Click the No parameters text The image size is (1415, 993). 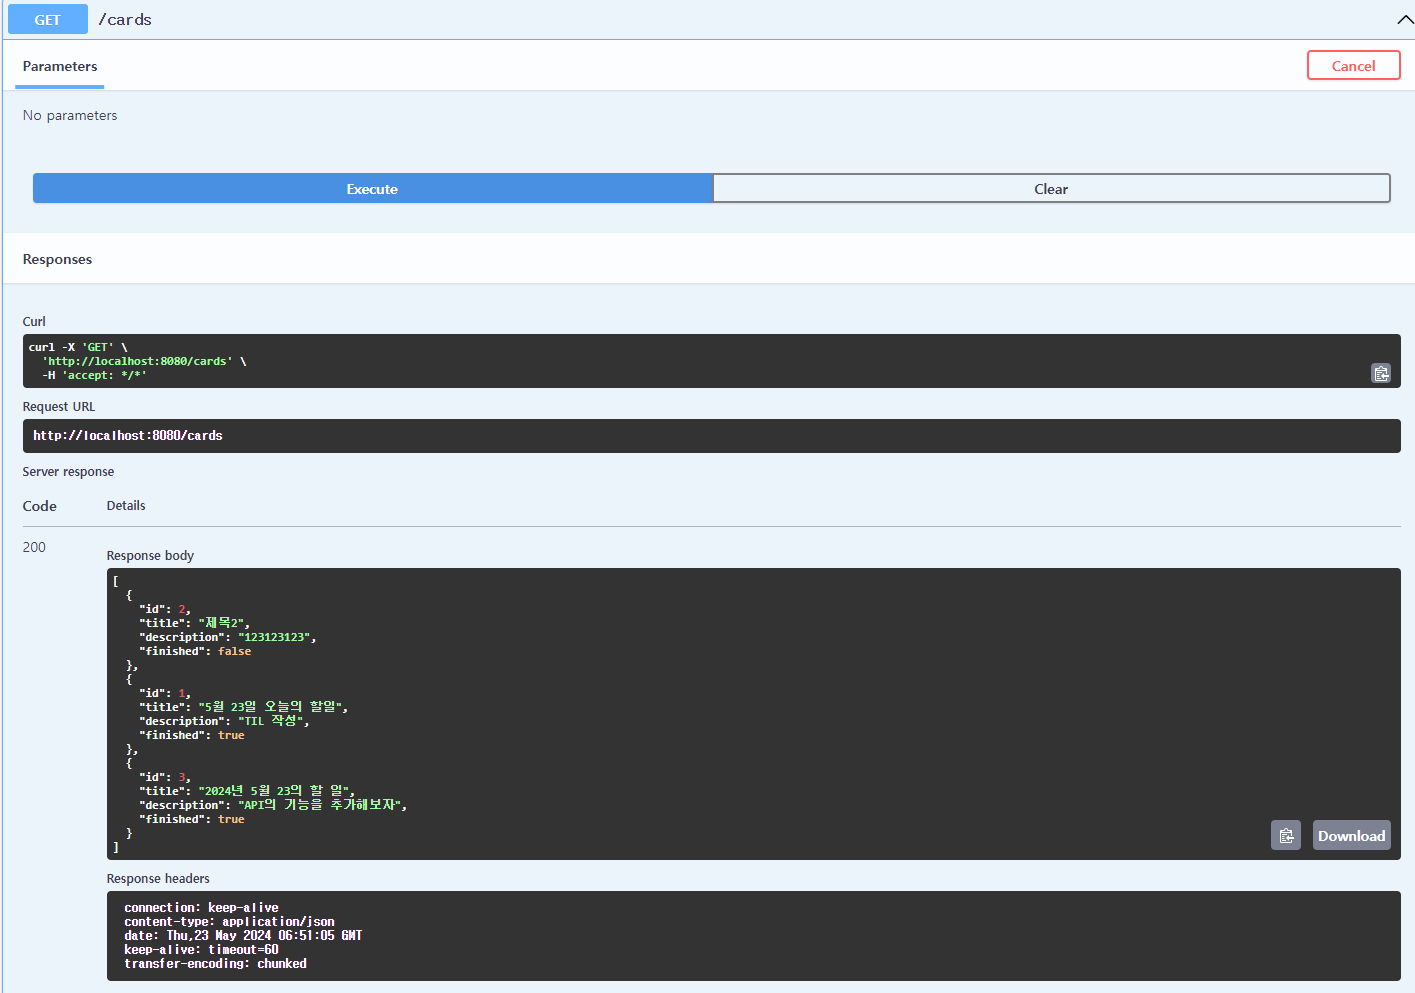(x=70, y=115)
